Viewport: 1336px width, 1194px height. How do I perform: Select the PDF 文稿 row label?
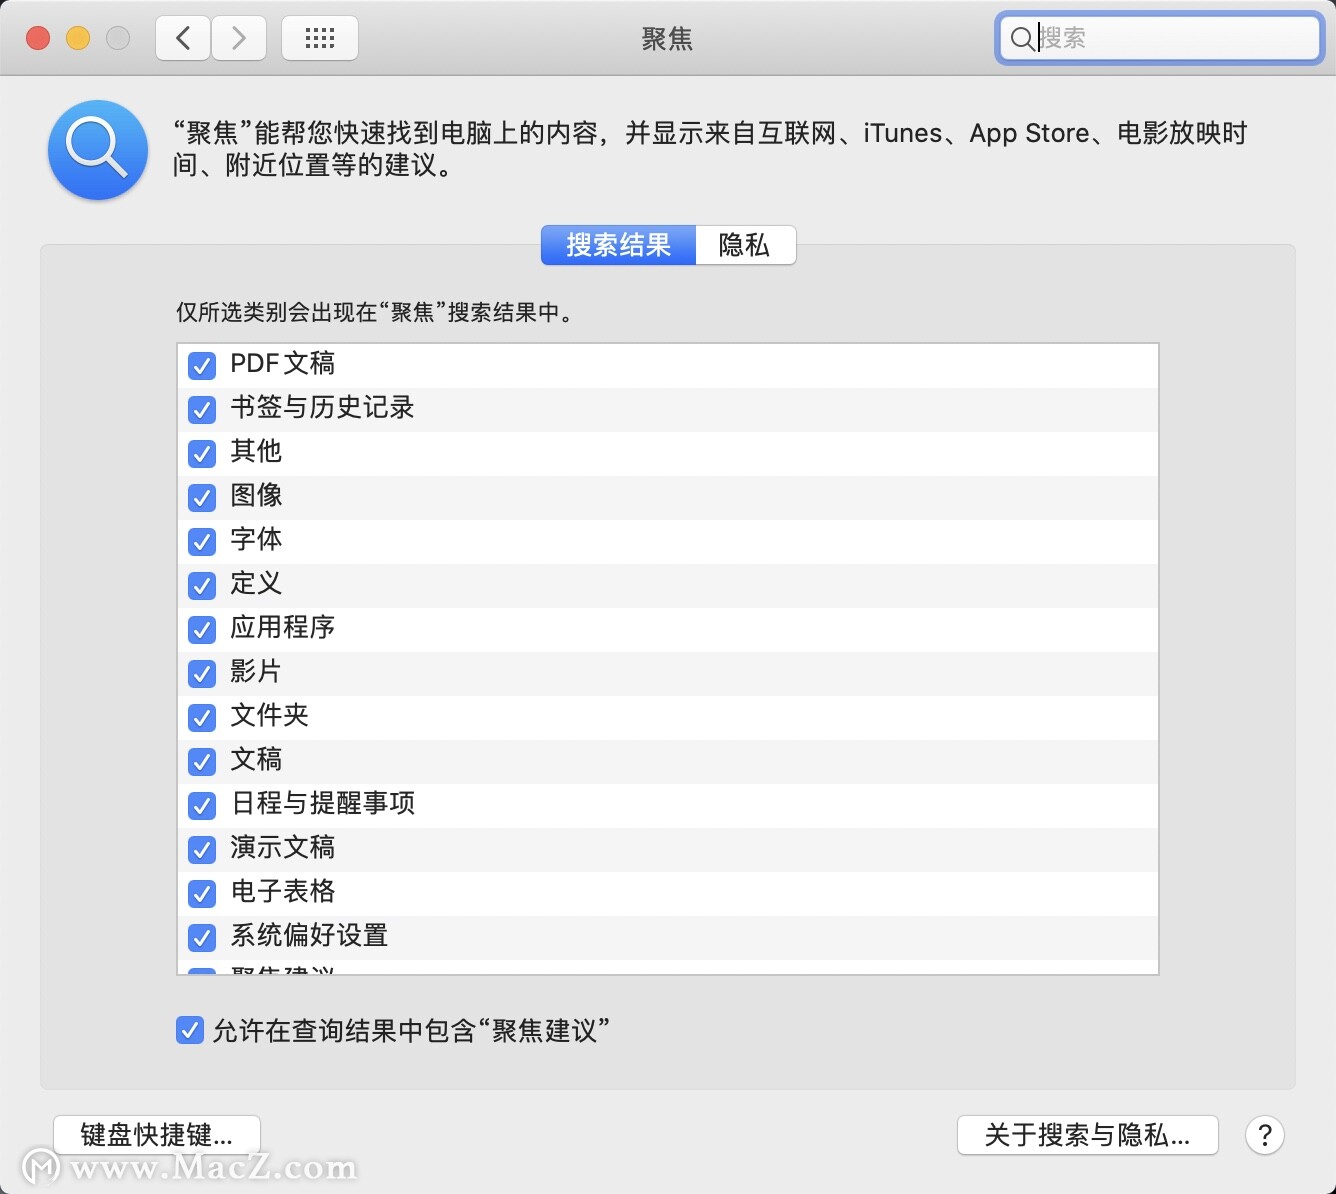tap(283, 363)
